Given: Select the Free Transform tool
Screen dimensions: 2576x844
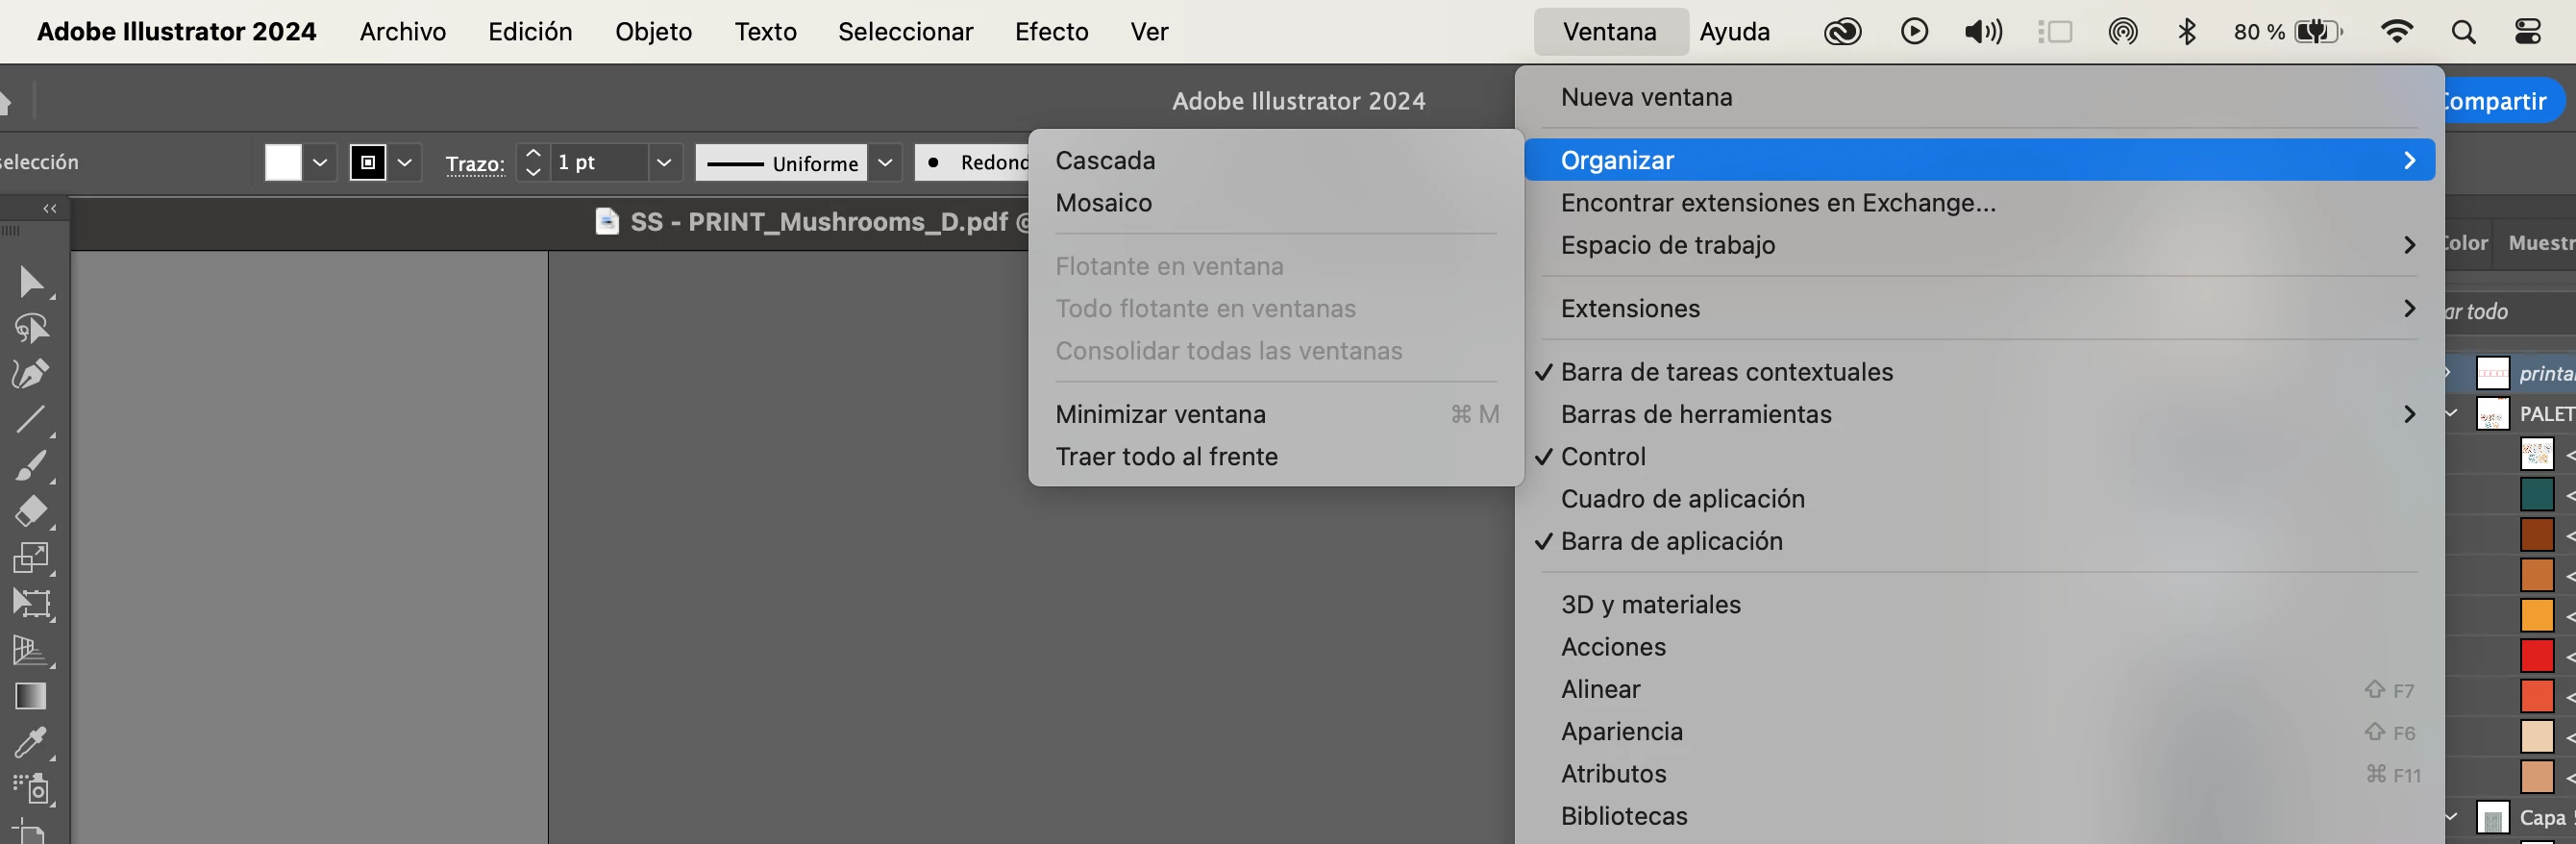Looking at the screenshot, I should pos(30,603).
